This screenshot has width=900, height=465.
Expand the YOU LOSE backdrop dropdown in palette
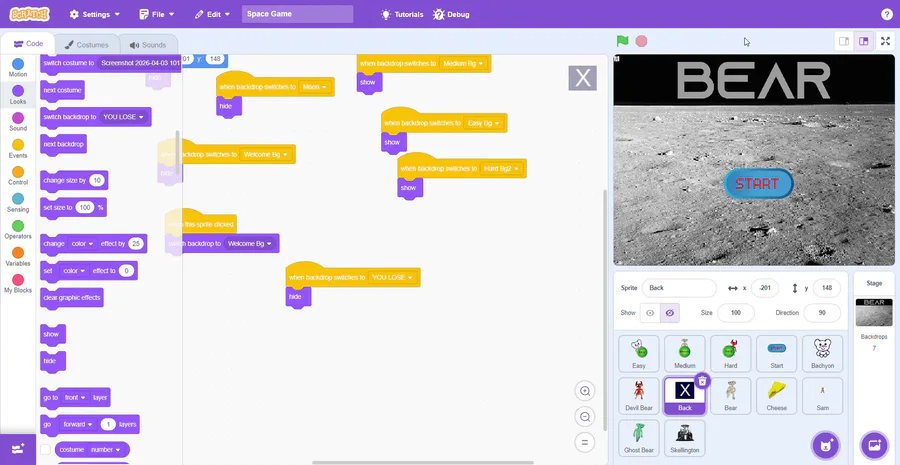[123, 117]
